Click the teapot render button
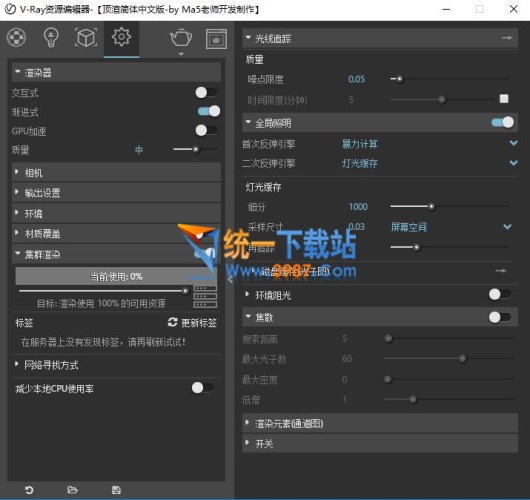530x500 pixels. tap(181, 37)
